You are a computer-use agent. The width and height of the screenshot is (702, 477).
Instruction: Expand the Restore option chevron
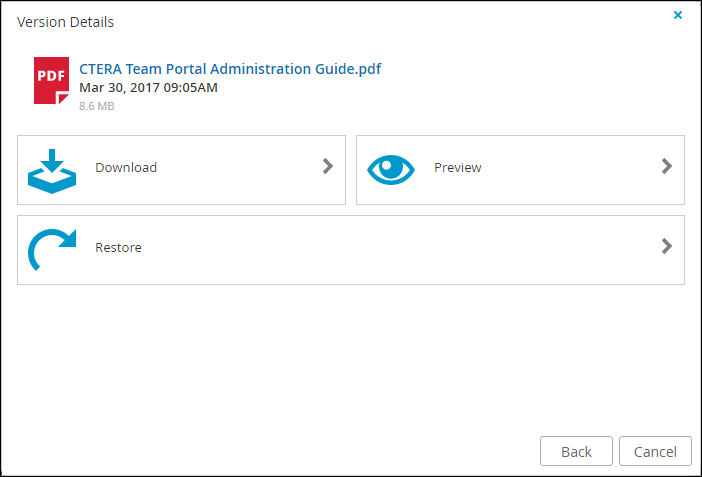[x=667, y=246]
